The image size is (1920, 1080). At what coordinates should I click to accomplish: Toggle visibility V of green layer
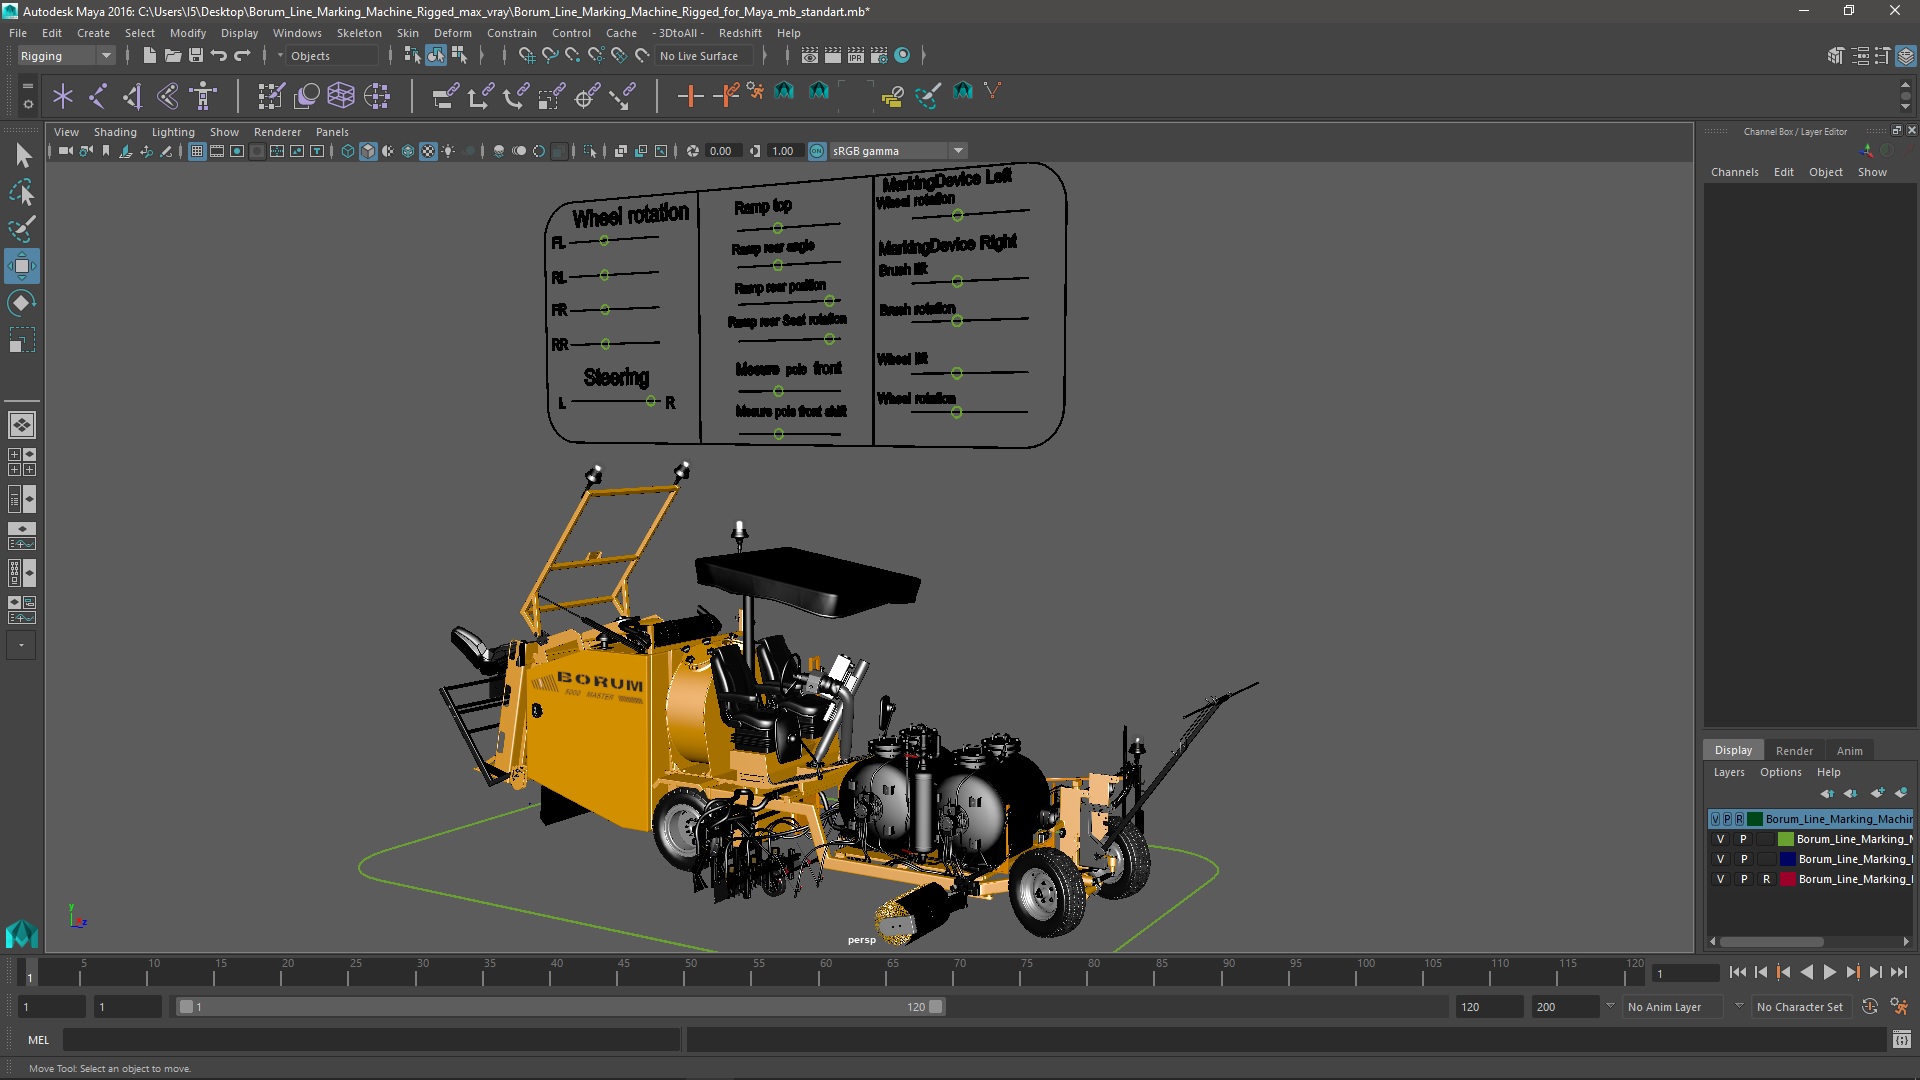[1720, 839]
